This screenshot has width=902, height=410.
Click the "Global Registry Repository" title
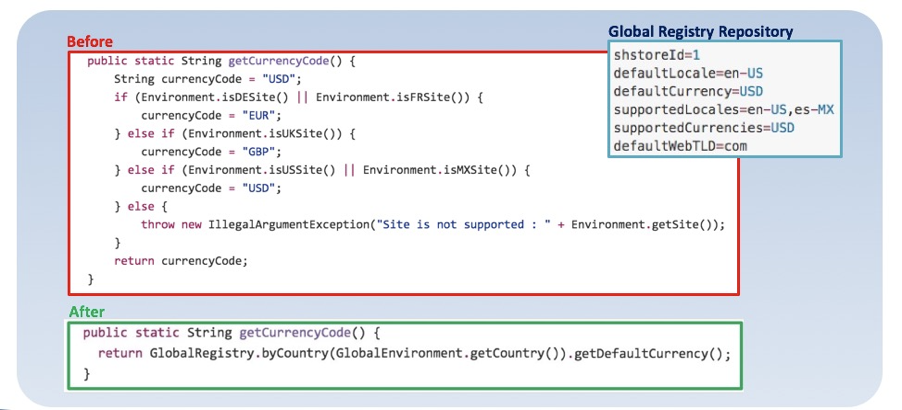tap(700, 32)
